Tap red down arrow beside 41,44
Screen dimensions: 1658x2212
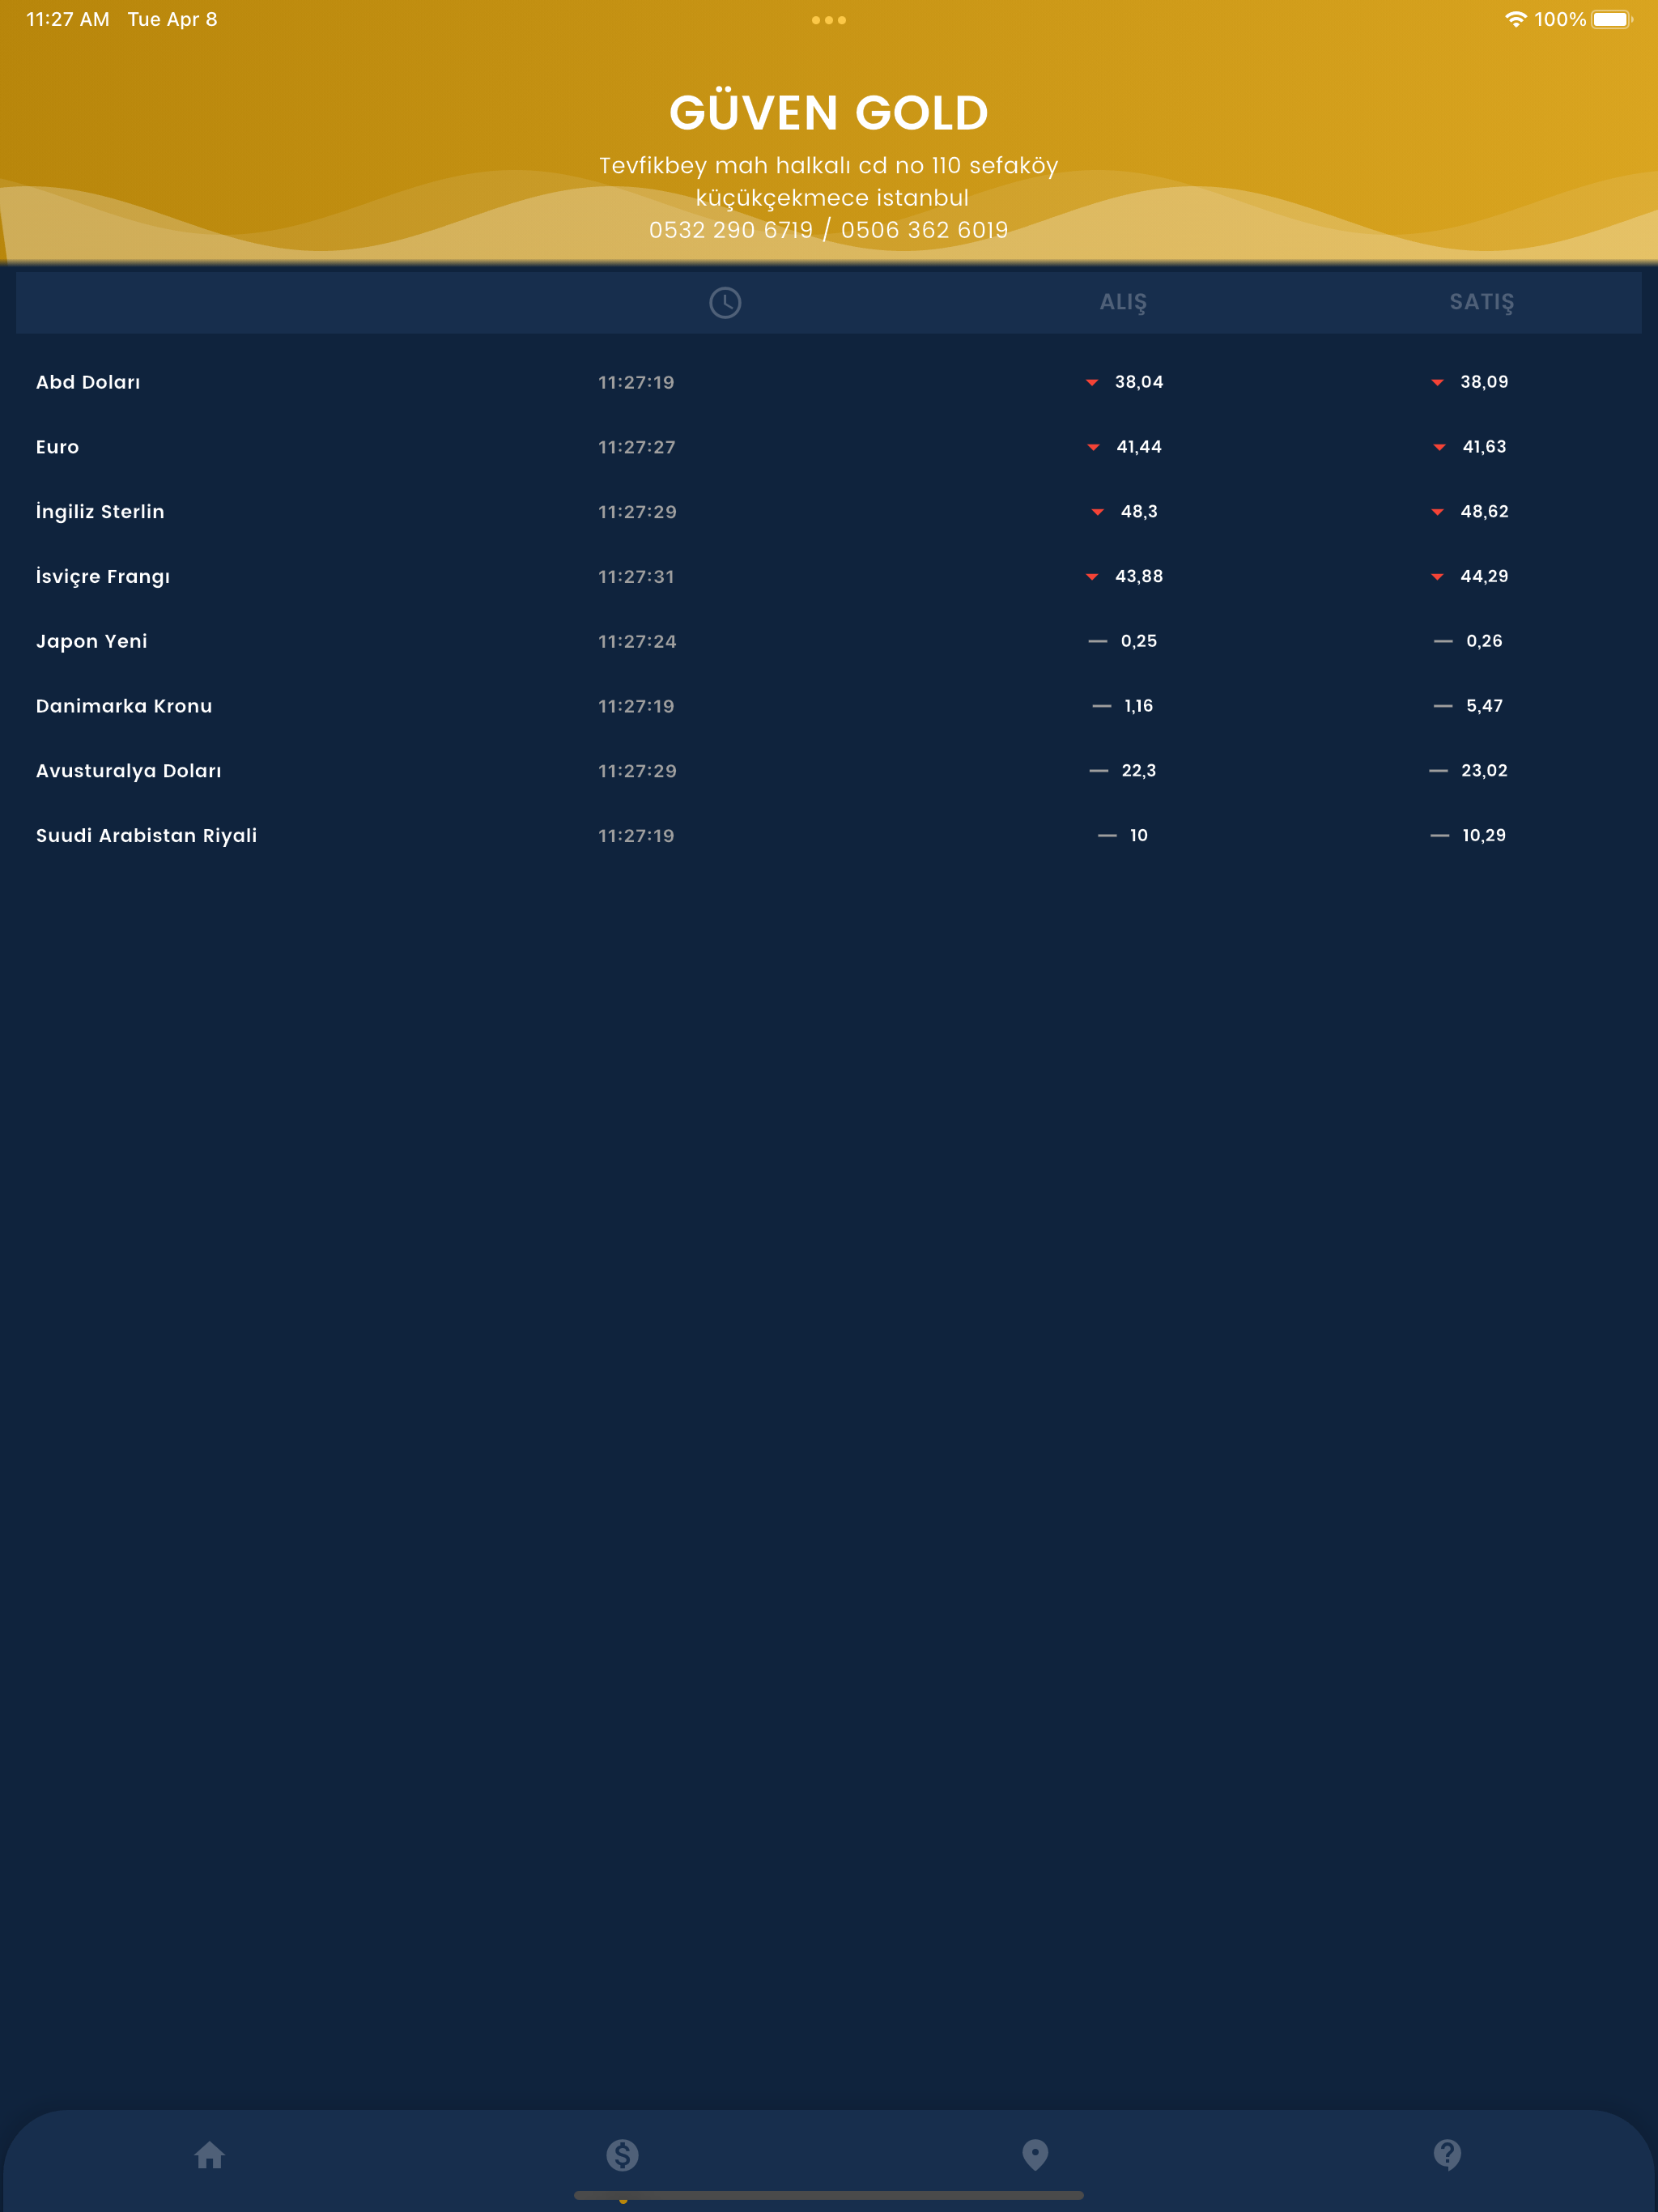tap(1093, 448)
